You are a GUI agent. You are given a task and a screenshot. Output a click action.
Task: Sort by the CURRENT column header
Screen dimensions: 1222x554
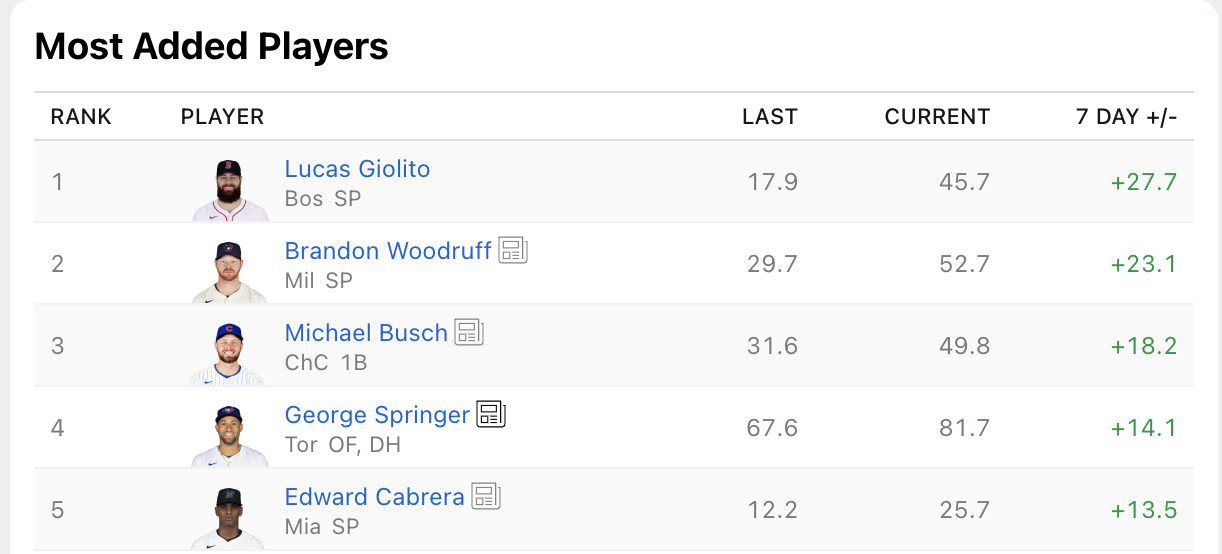pyautogui.click(x=937, y=117)
